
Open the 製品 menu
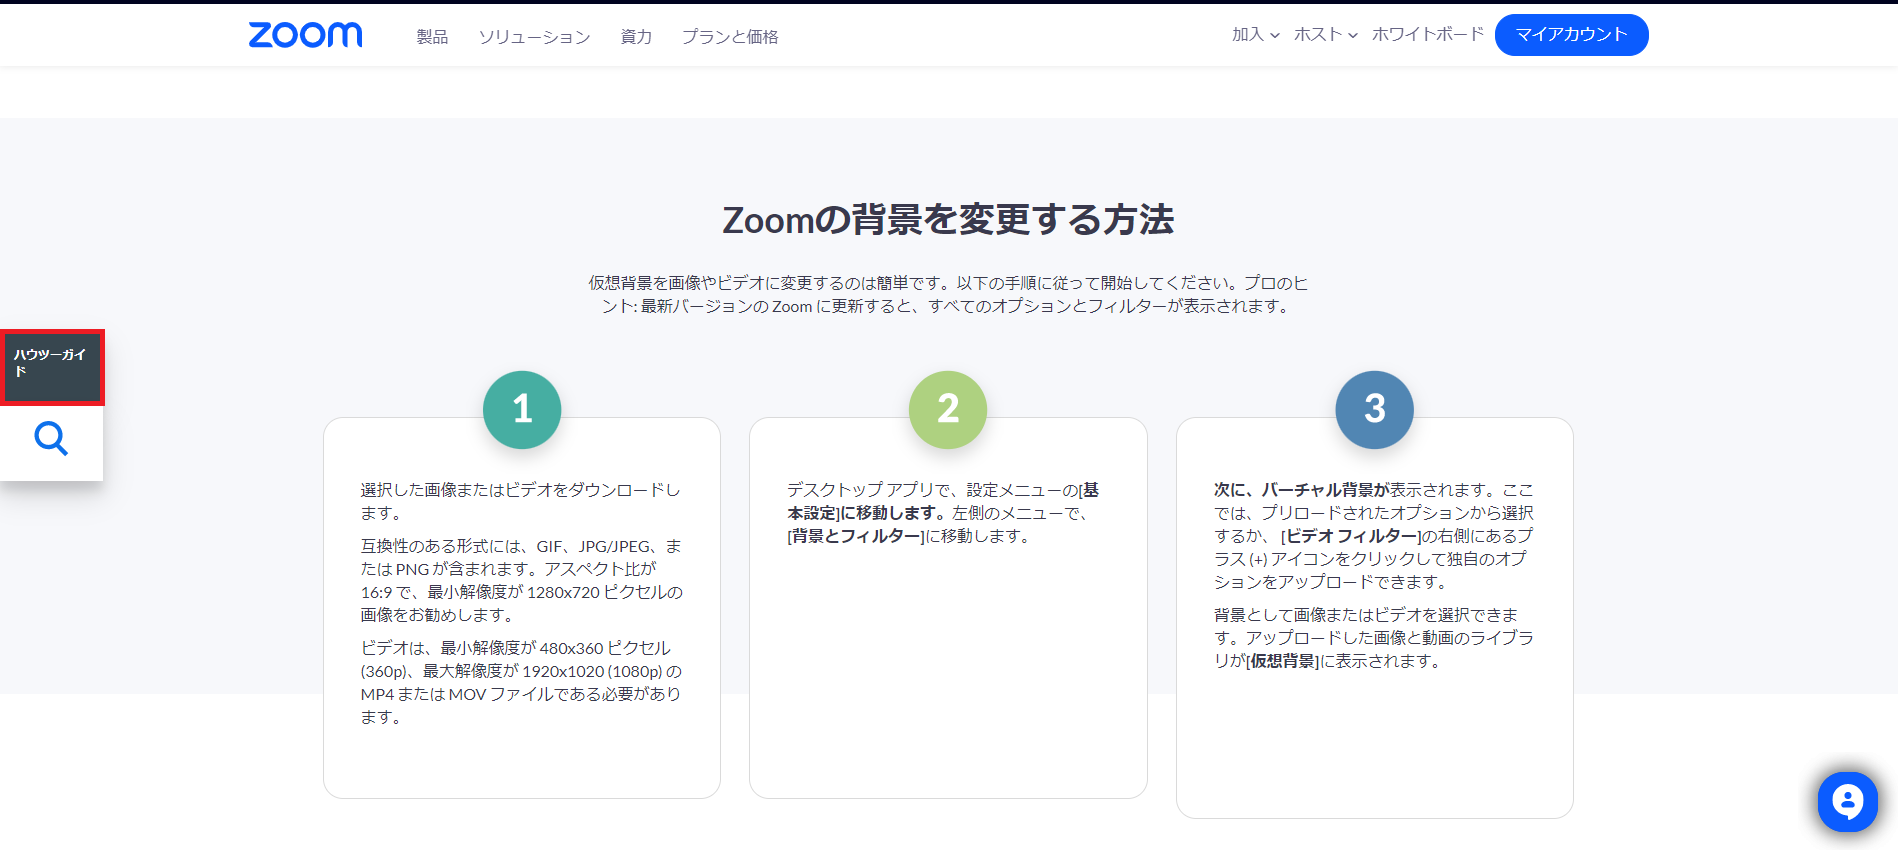tap(432, 37)
